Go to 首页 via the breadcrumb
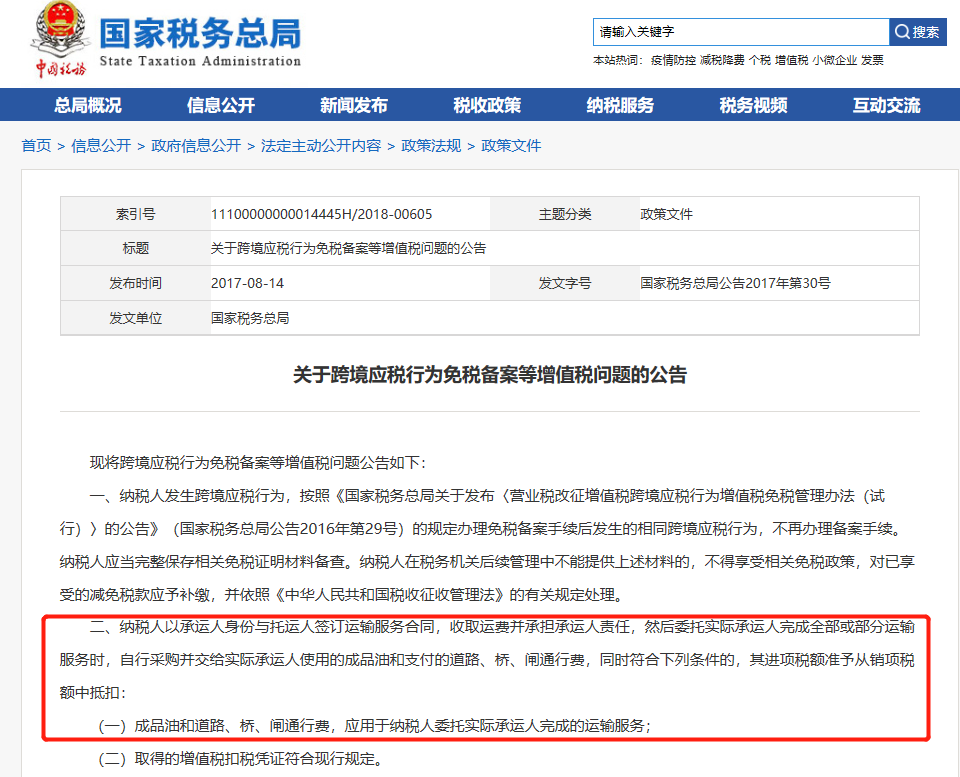This screenshot has width=960, height=777. (36, 146)
